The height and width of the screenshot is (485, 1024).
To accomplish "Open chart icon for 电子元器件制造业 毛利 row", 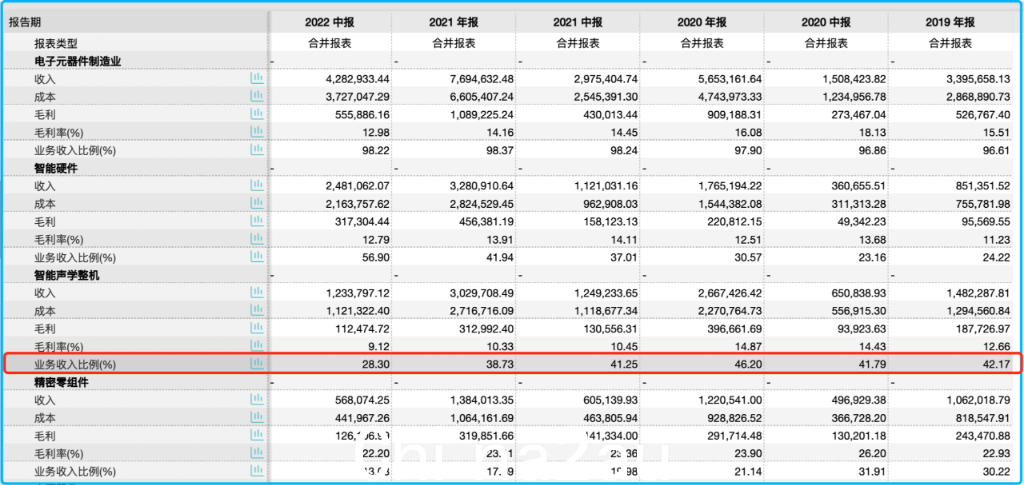I will point(257,114).
